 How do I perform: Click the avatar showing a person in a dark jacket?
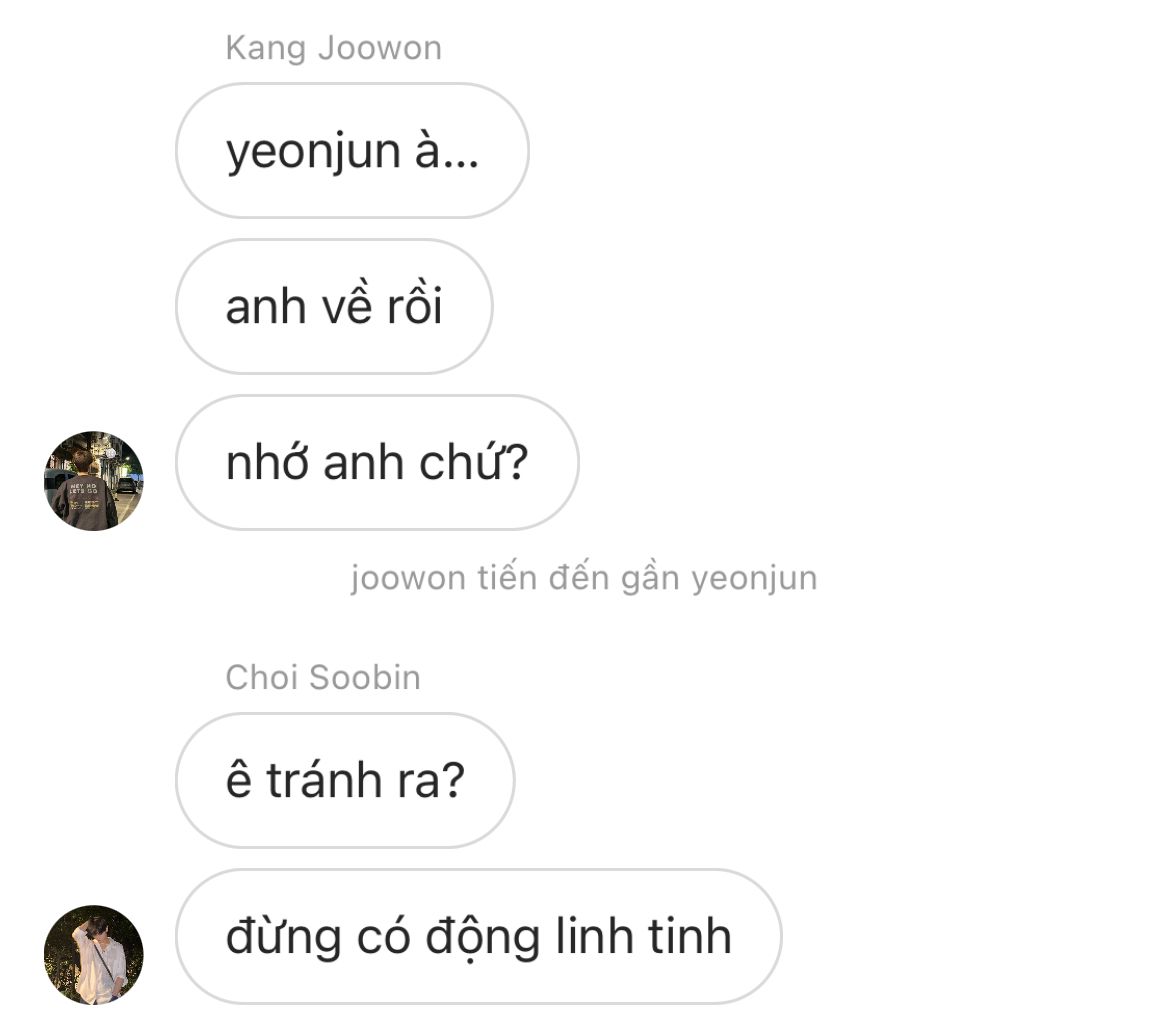[x=93, y=481]
